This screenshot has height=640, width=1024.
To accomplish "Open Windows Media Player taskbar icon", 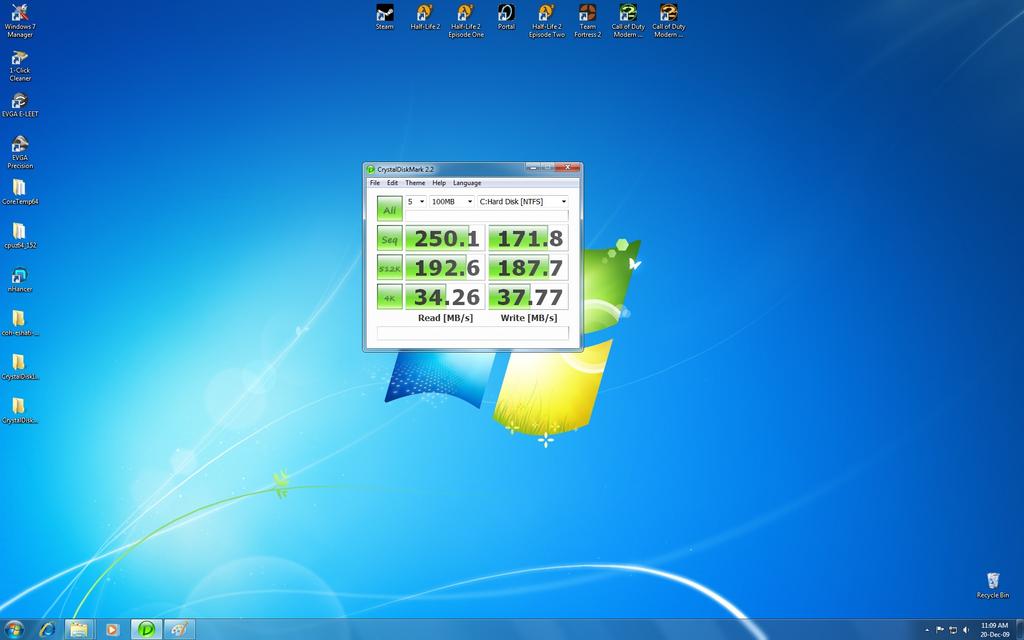I will point(112,630).
